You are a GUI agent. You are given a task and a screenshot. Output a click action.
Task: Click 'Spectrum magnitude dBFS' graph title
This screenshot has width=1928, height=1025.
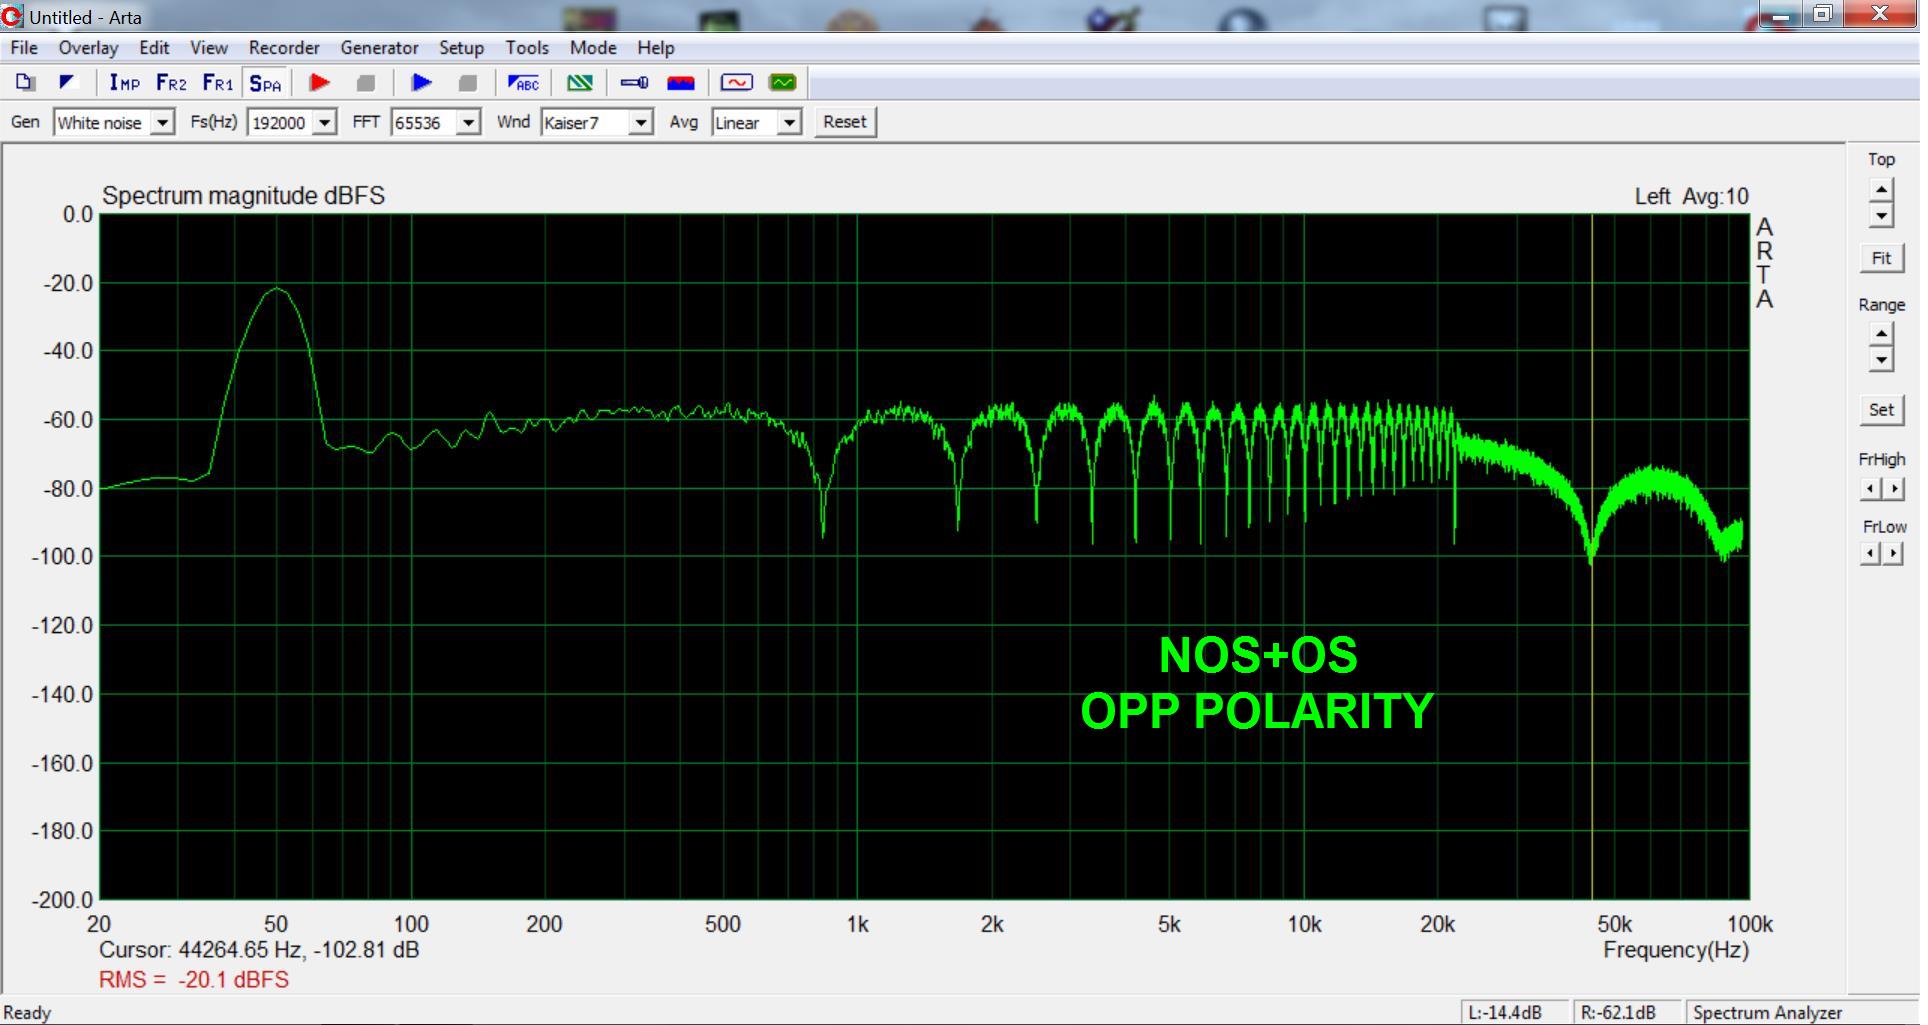[x=243, y=196]
